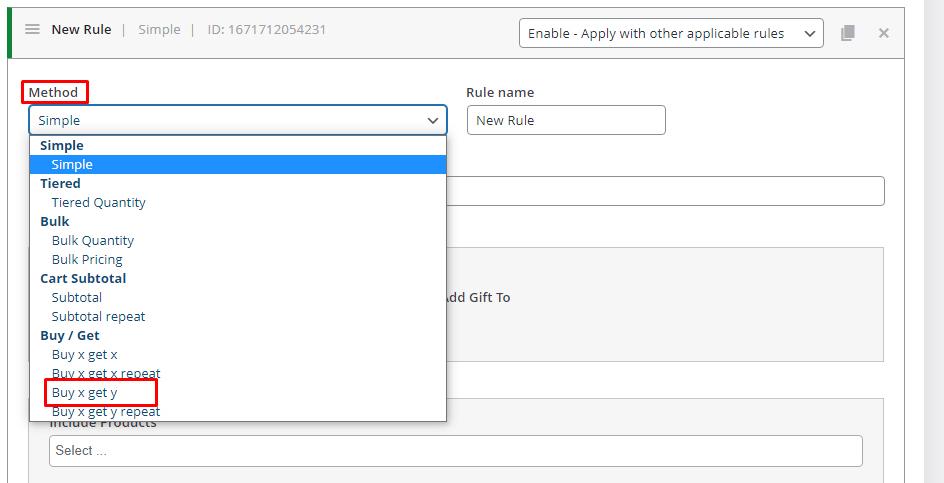Select Bulk Pricing option

click(238, 260)
